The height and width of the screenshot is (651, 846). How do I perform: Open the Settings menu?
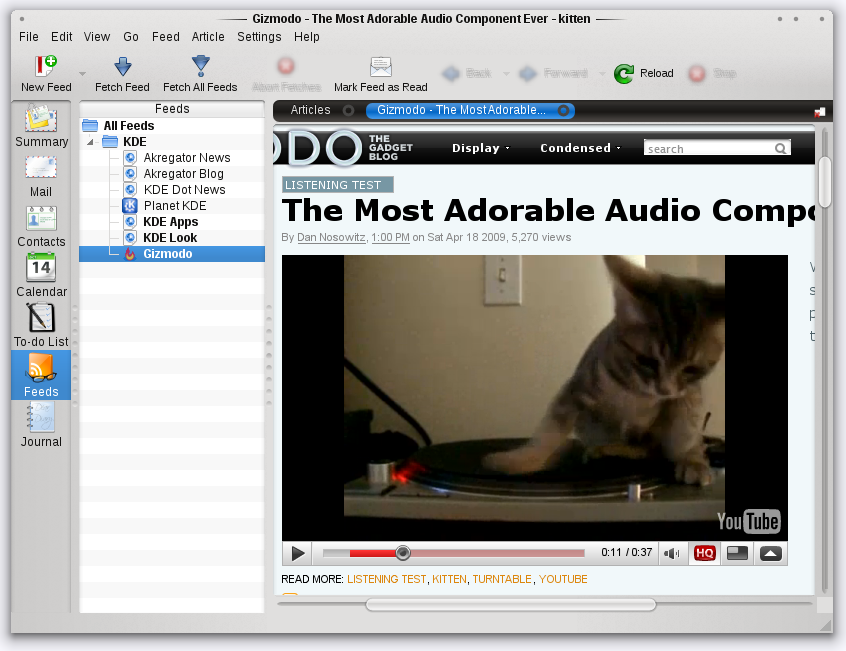pyautogui.click(x=259, y=37)
